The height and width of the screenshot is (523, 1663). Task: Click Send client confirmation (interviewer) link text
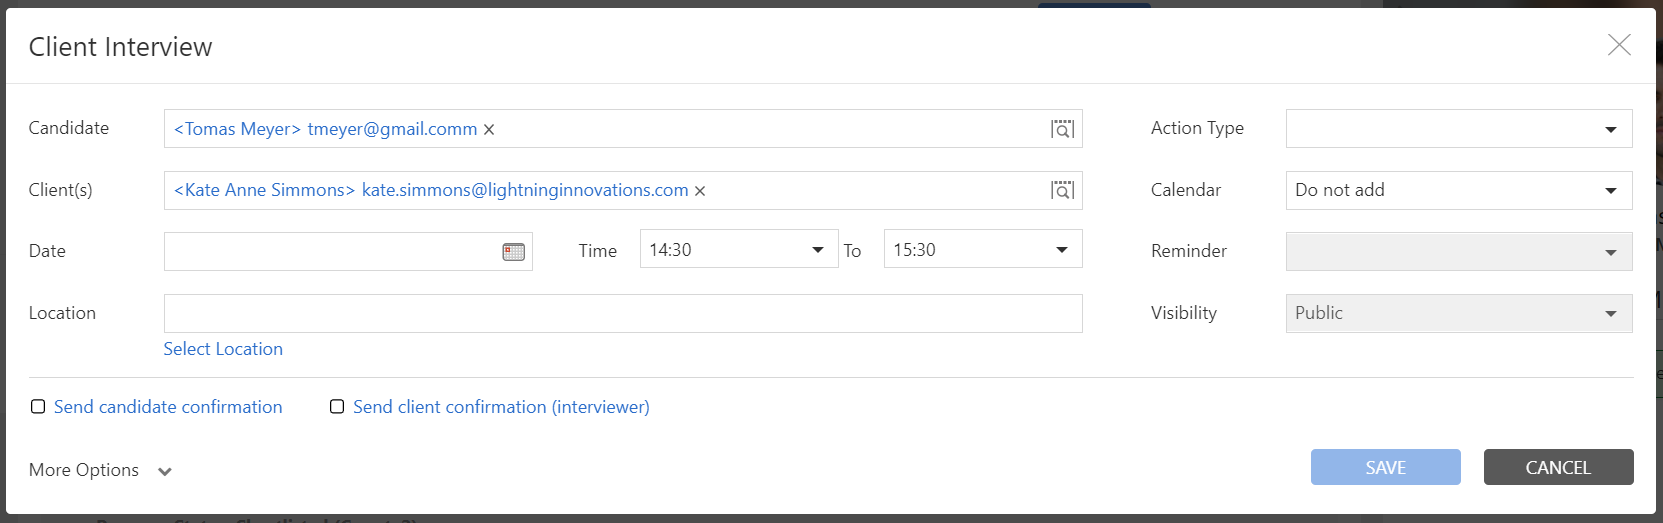(x=501, y=407)
